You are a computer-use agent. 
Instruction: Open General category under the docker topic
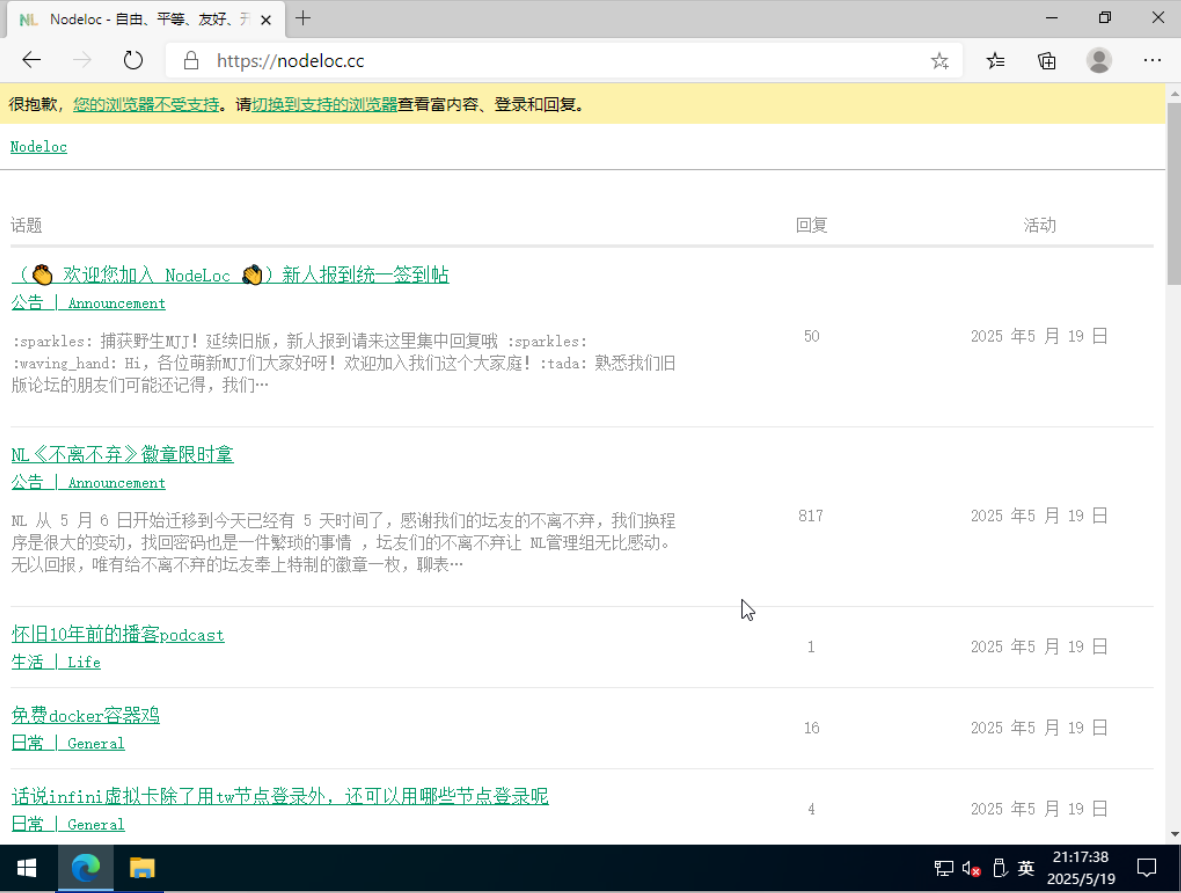pos(68,744)
